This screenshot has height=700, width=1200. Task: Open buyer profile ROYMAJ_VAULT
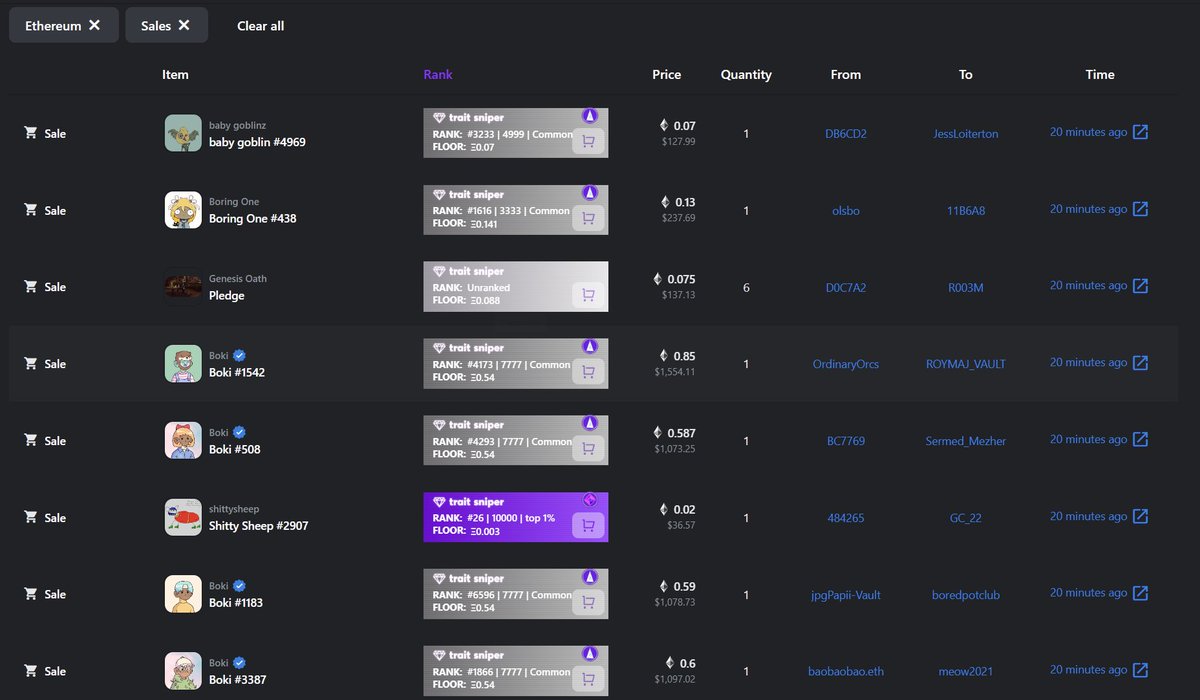click(x=966, y=364)
